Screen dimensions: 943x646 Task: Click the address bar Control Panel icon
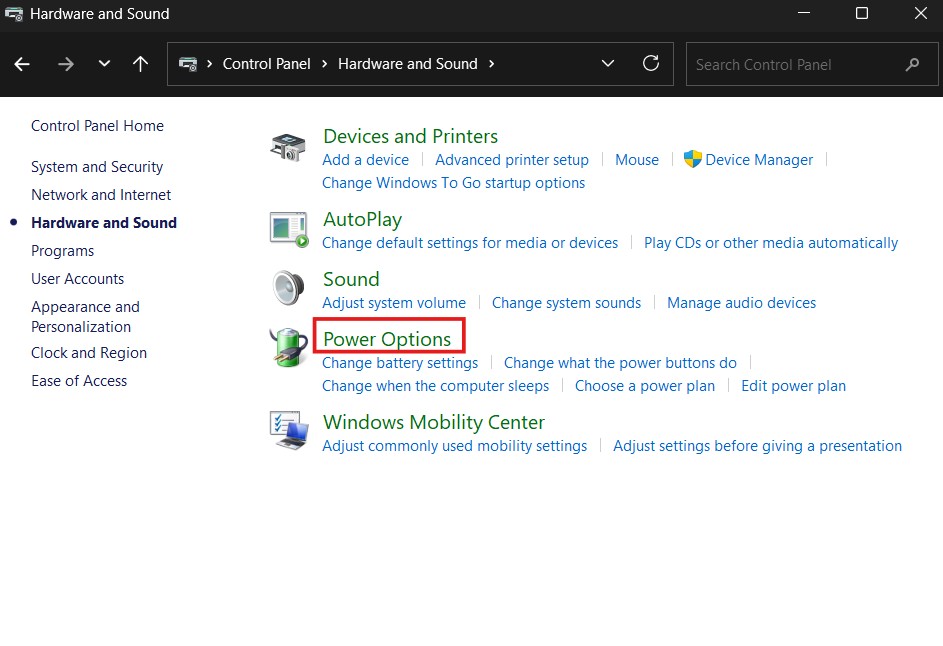pos(188,64)
